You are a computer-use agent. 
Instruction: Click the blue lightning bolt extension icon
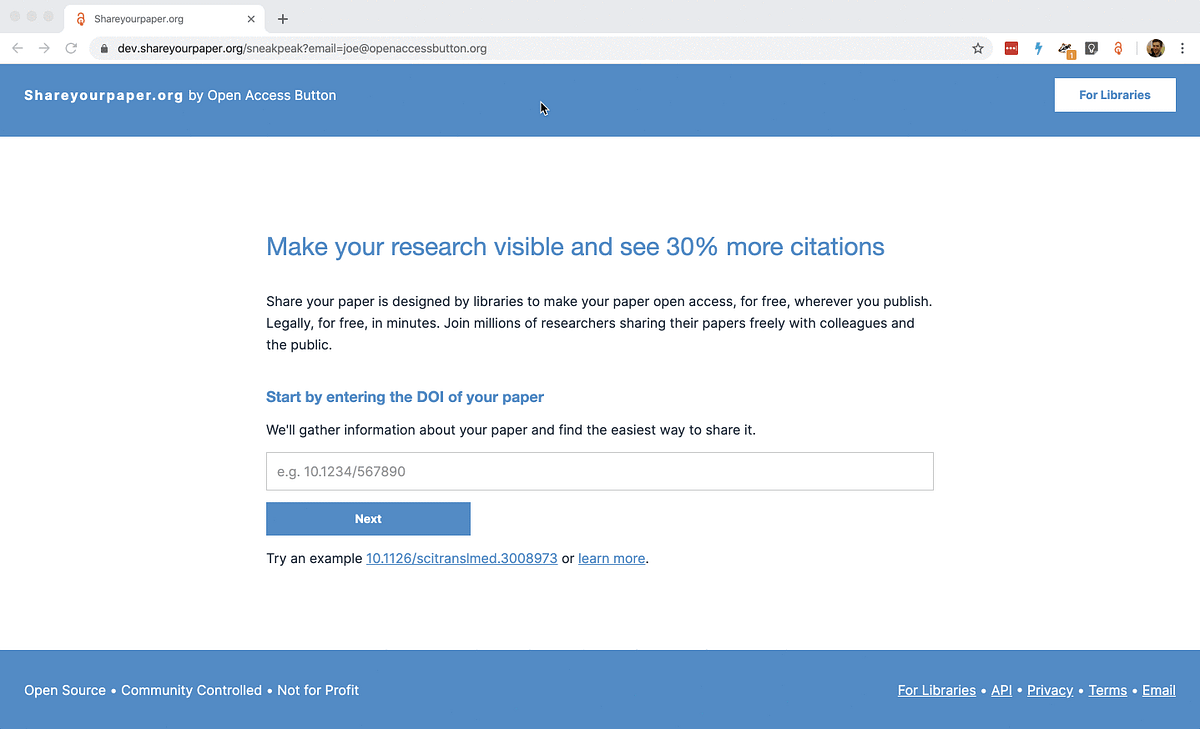coord(1038,48)
